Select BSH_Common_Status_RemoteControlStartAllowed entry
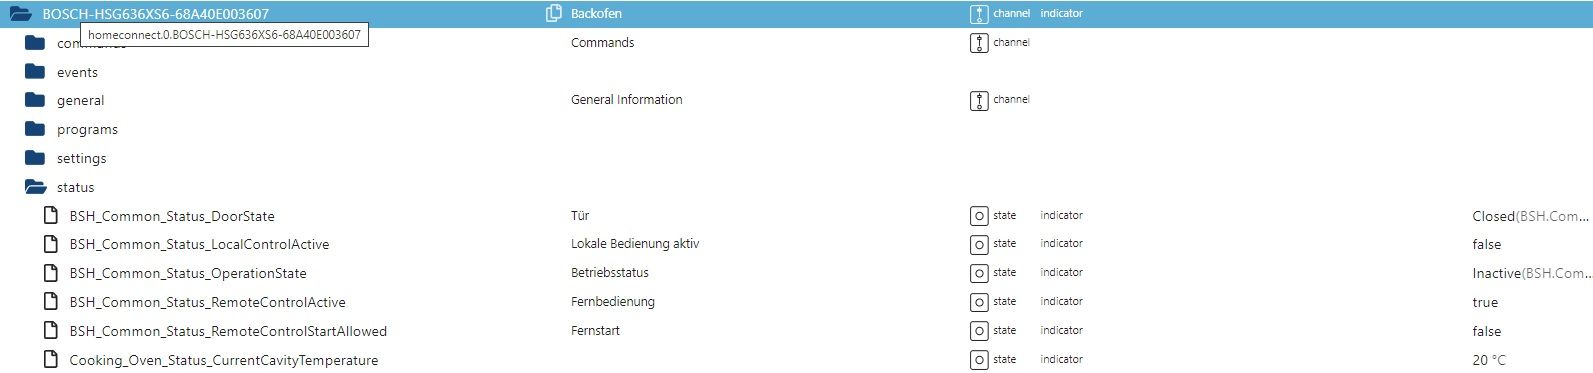The image size is (1593, 373). point(228,332)
